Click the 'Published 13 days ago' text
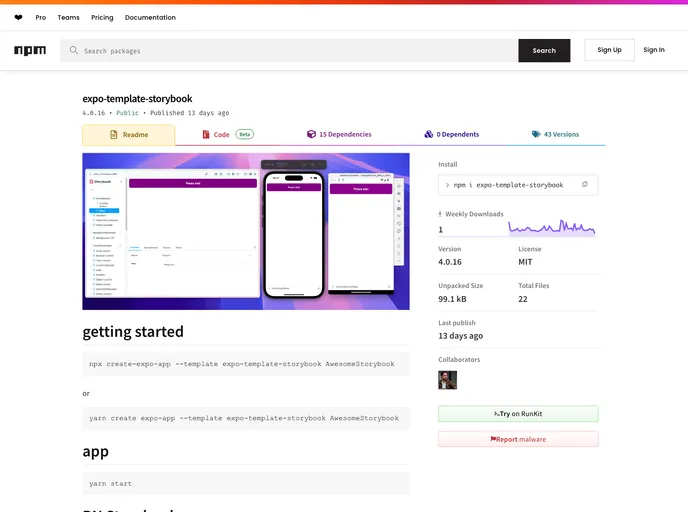The height and width of the screenshot is (512, 688). click(190, 113)
